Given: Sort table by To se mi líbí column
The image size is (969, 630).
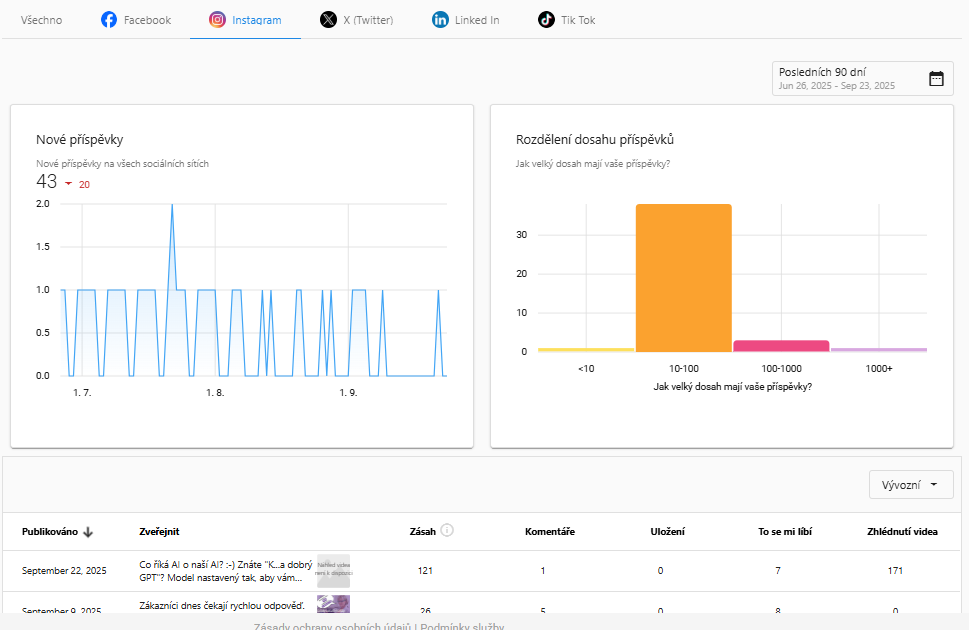Looking at the screenshot, I should (785, 532).
